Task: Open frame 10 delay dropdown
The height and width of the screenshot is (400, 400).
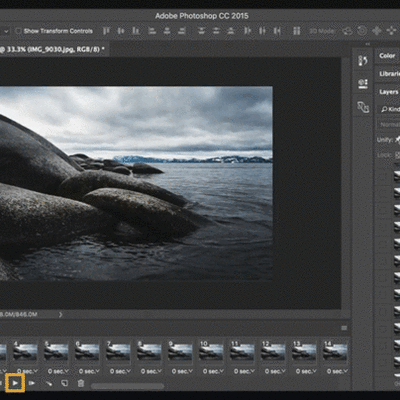Action: 213,371
